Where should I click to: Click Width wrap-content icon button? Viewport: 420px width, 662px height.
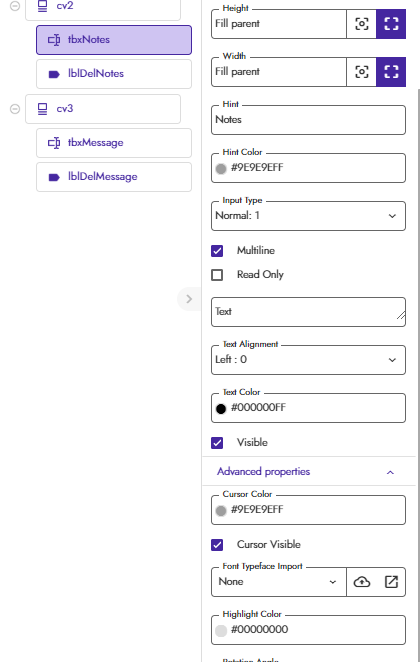(x=361, y=72)
